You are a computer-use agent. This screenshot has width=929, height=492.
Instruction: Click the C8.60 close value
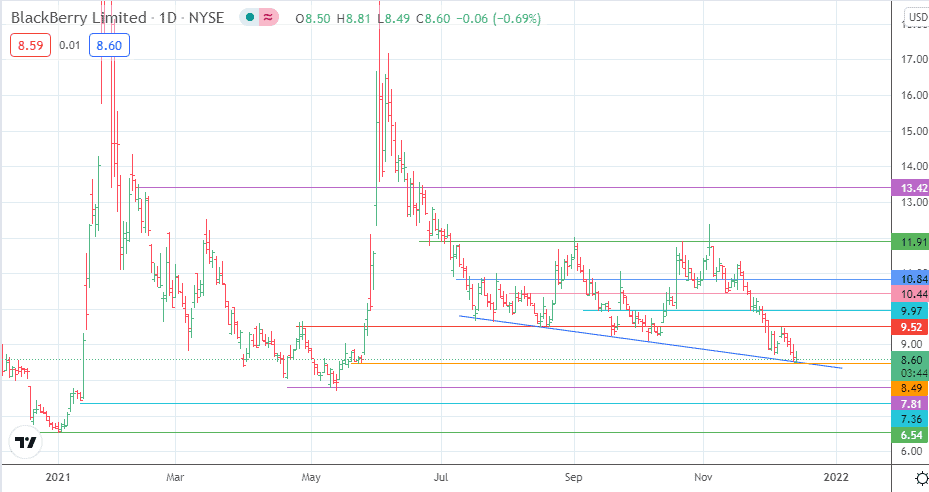(x=433, y=19)
